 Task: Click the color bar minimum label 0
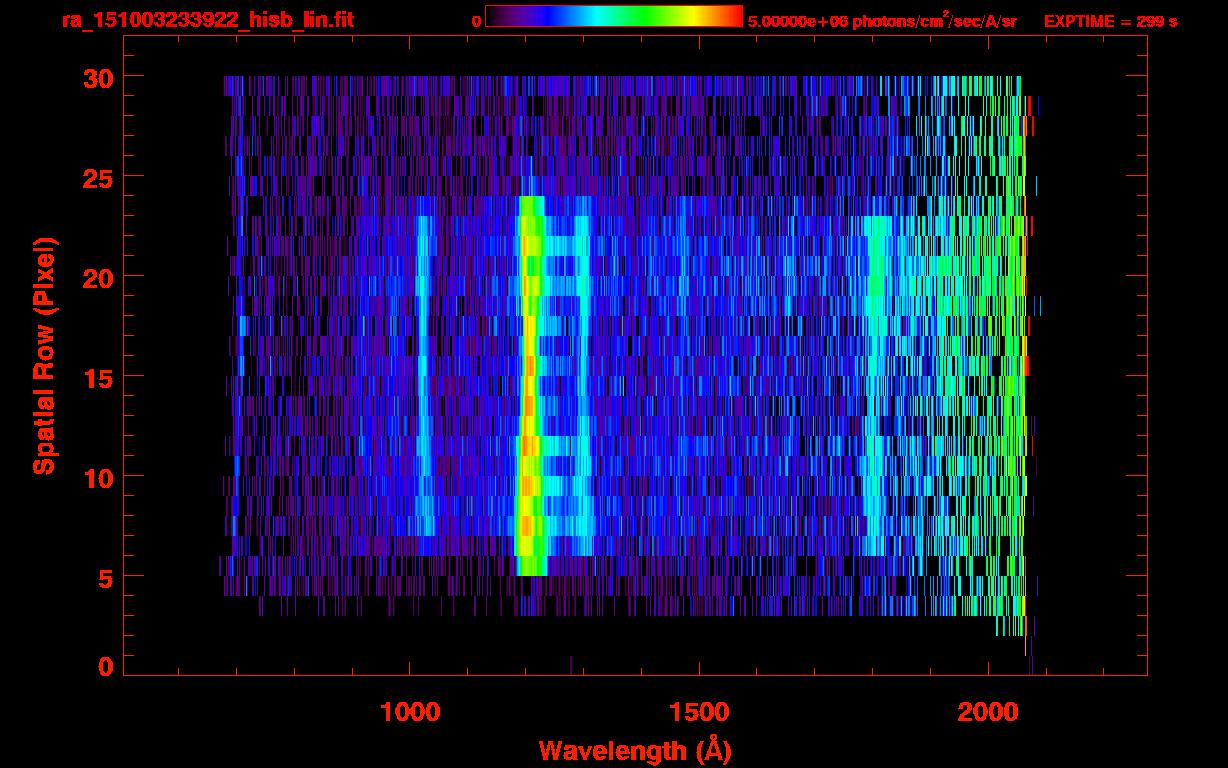coord(476,21)
